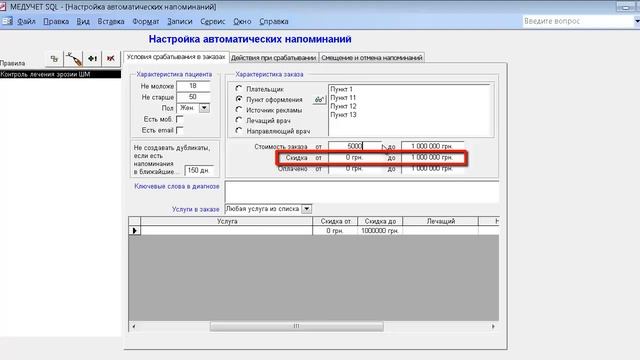Click the toolbar icon with black diamond
This screenshot has height=360, width=640.
click(x=93, y=59)
